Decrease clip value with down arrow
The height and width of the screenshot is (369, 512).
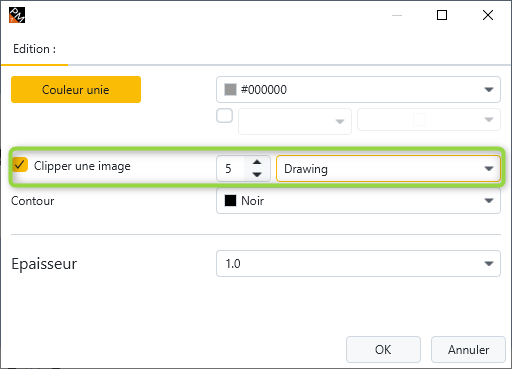coord(257,174)
